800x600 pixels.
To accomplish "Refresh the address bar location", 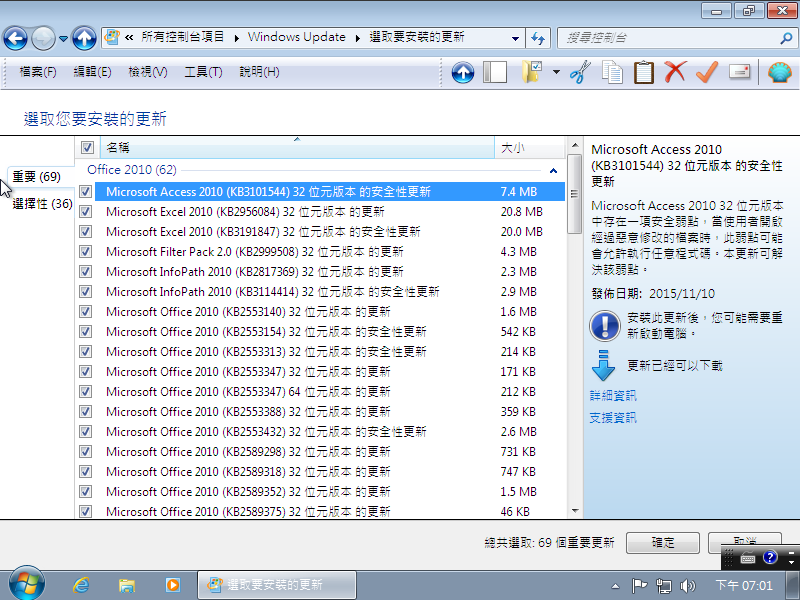I will click(x=538, y=38).
